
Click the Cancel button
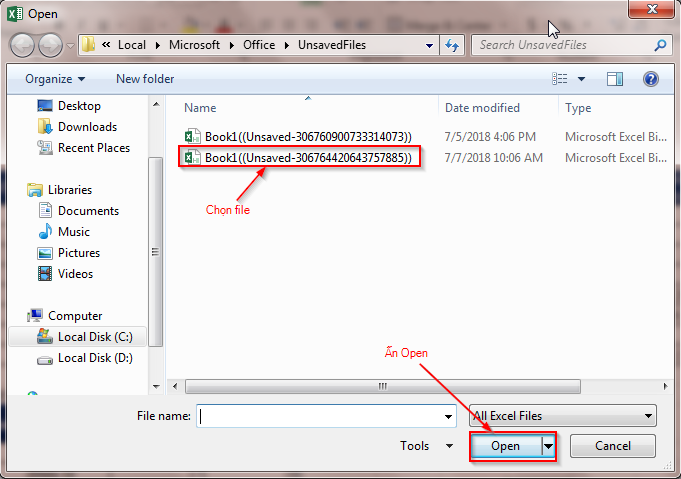pyautogui.click(x=612, y=446)
